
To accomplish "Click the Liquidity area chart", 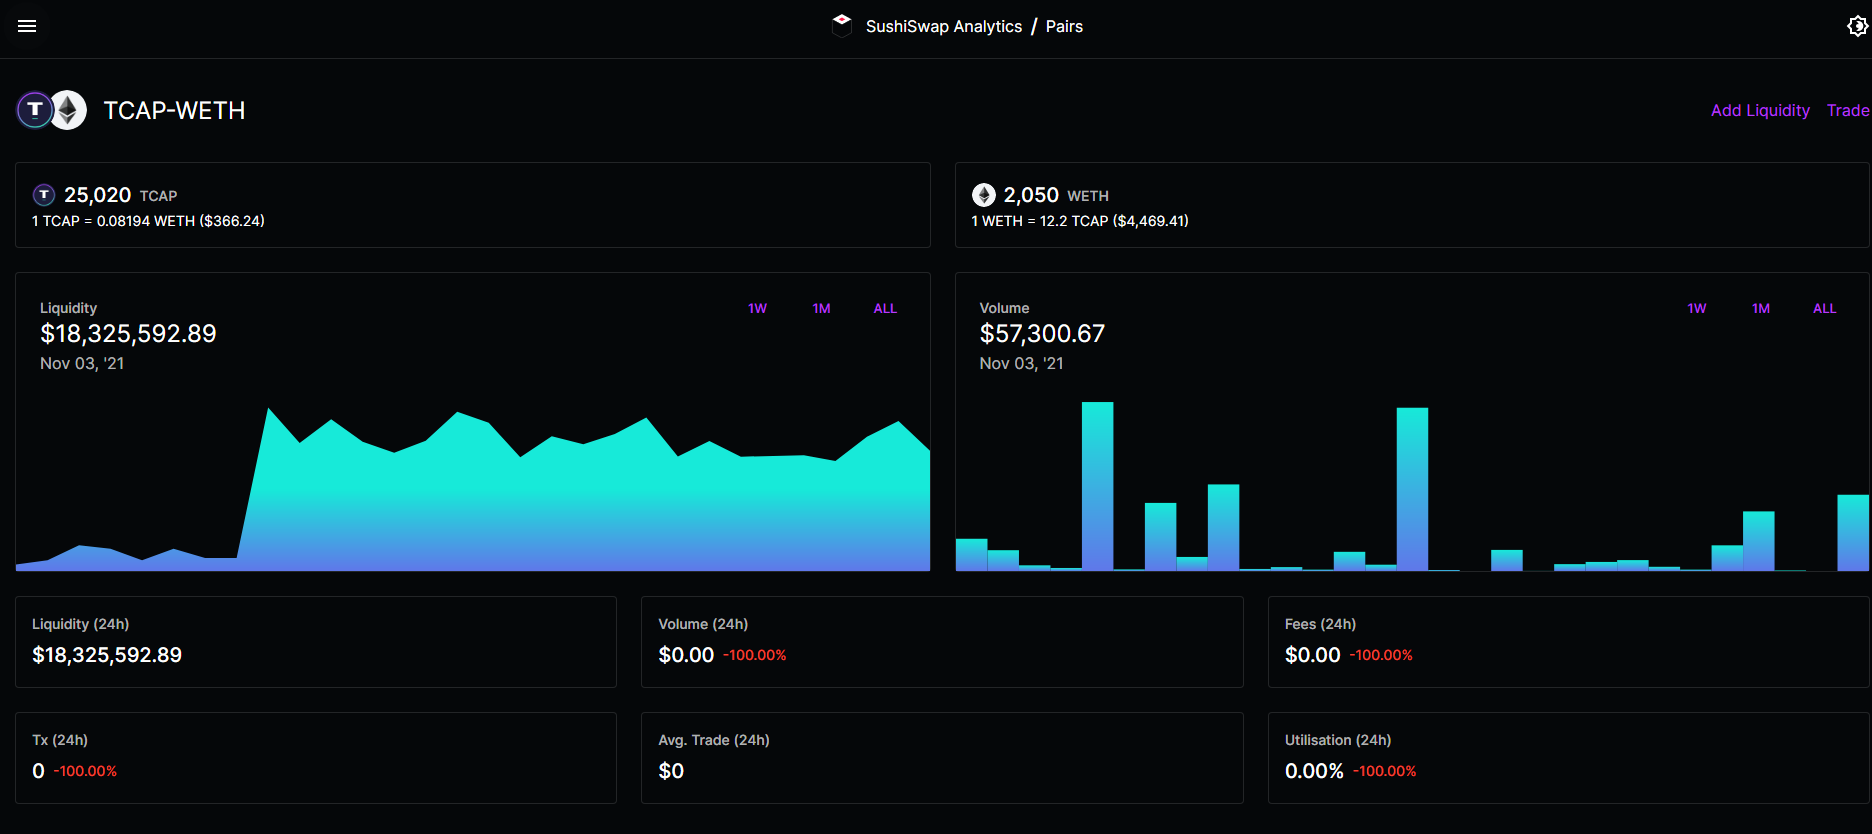I will [473, 490].
